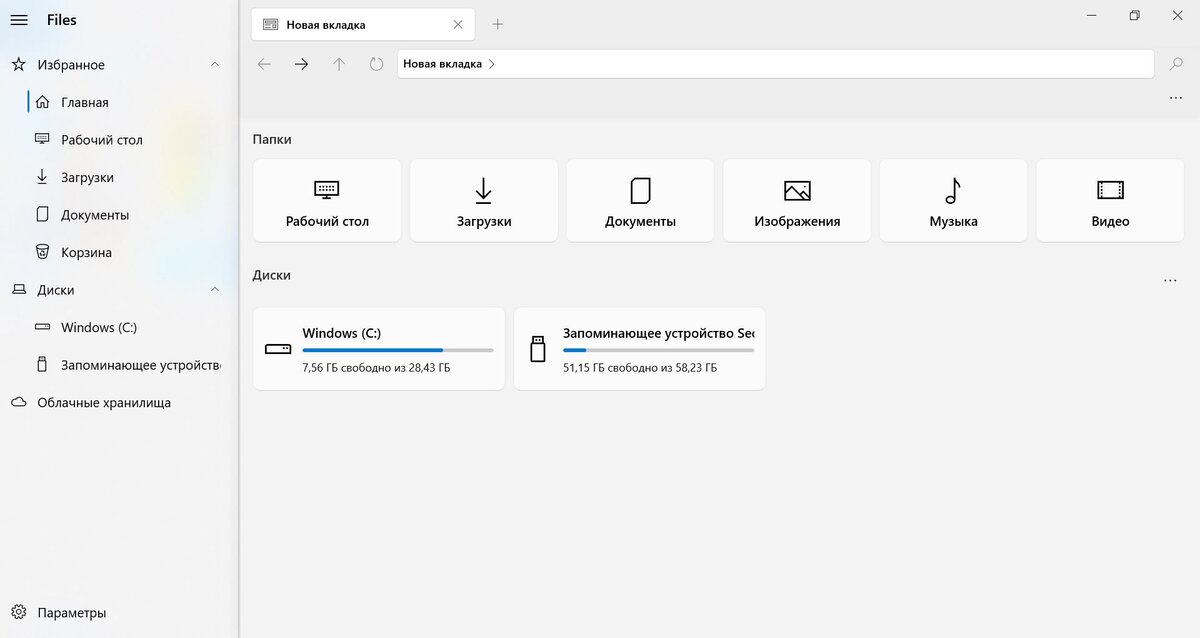The width and height of the screenshot is (1200, 638).
Task: Open Главная in the sidebar
Action: pos(85,102)
